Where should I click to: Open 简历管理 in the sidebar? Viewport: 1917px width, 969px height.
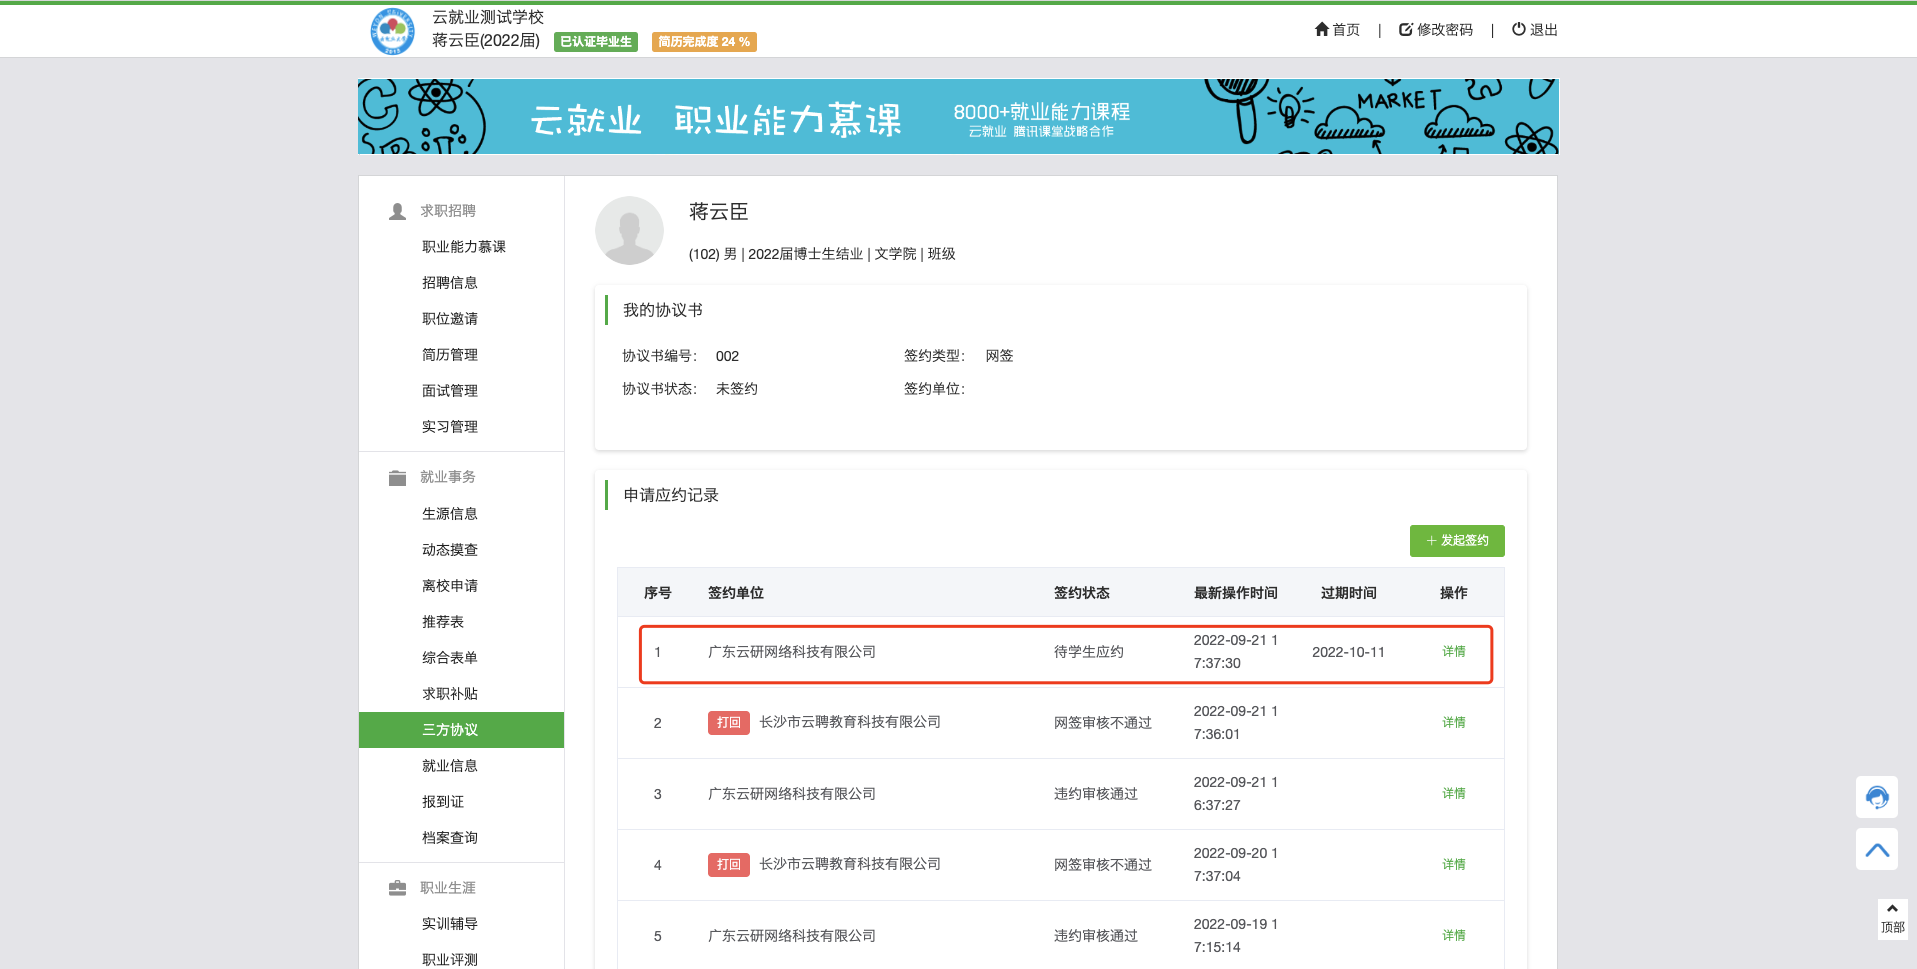(450, 355)
